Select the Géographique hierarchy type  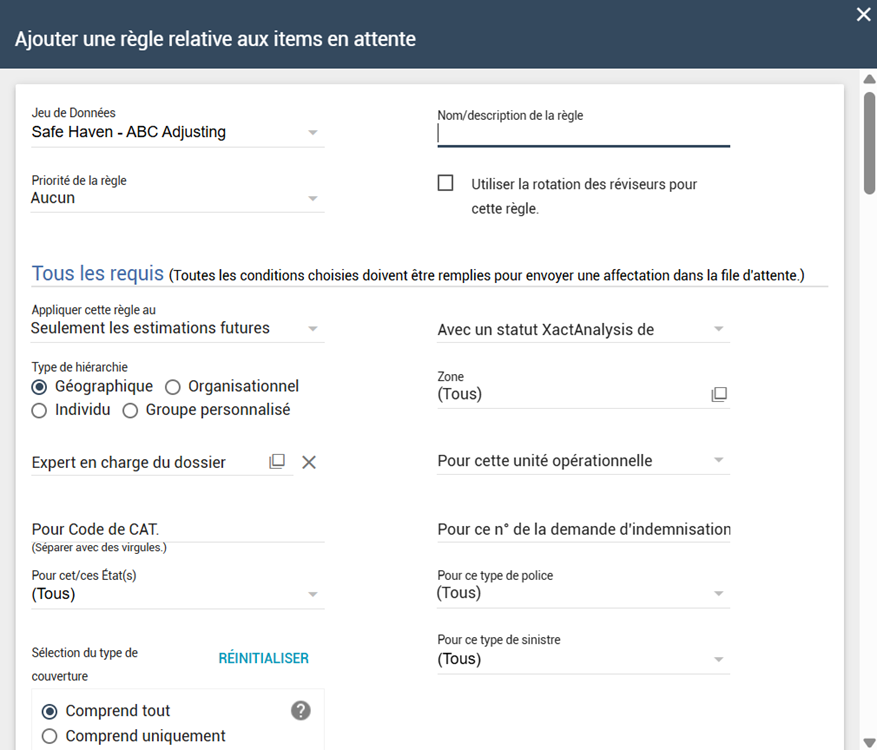point(40,386)
